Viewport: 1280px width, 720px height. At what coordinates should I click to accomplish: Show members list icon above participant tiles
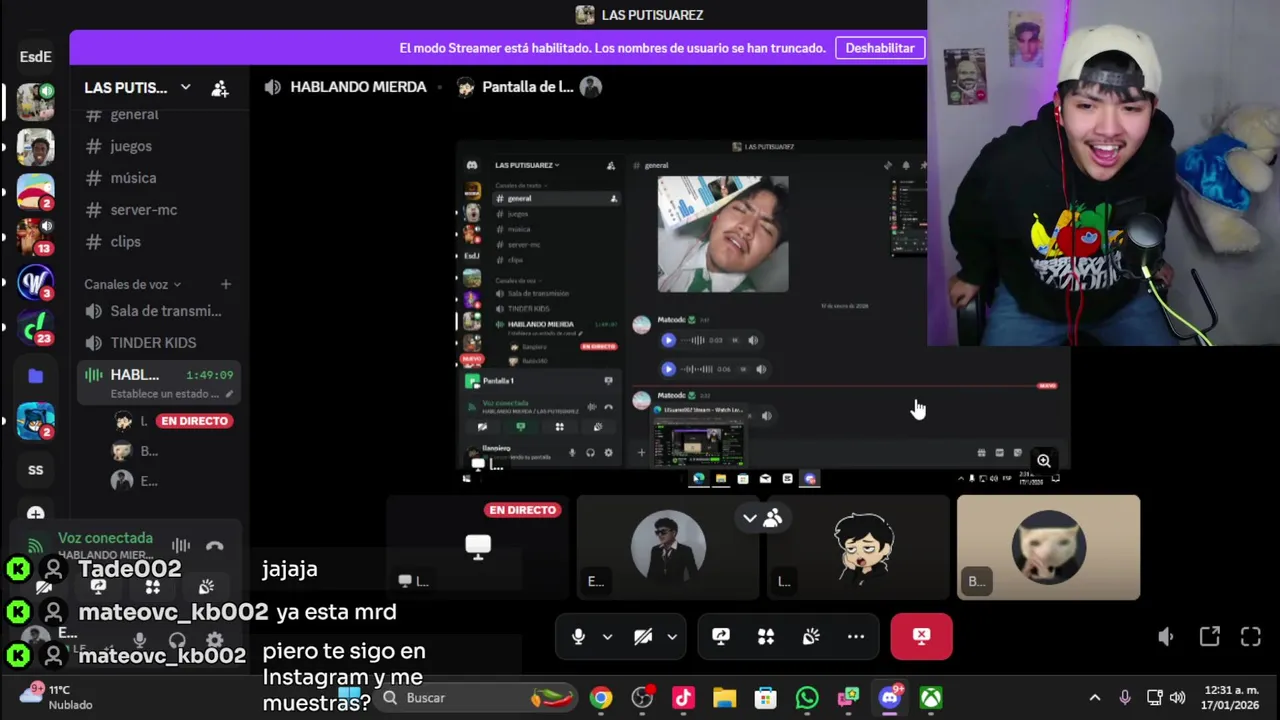[773, 518]
